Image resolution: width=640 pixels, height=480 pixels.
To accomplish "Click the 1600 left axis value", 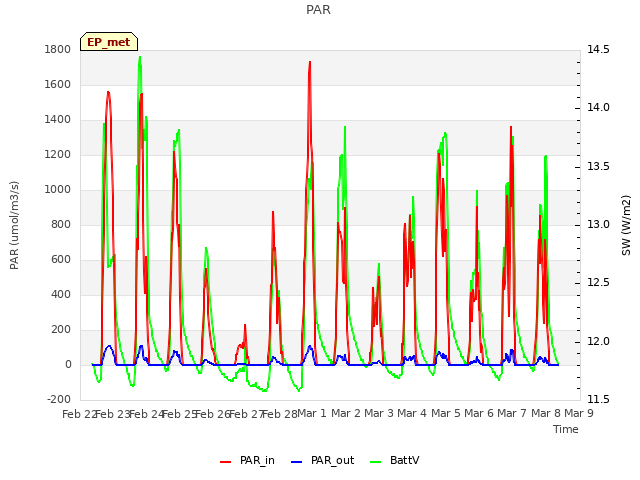I will point(58,85).
